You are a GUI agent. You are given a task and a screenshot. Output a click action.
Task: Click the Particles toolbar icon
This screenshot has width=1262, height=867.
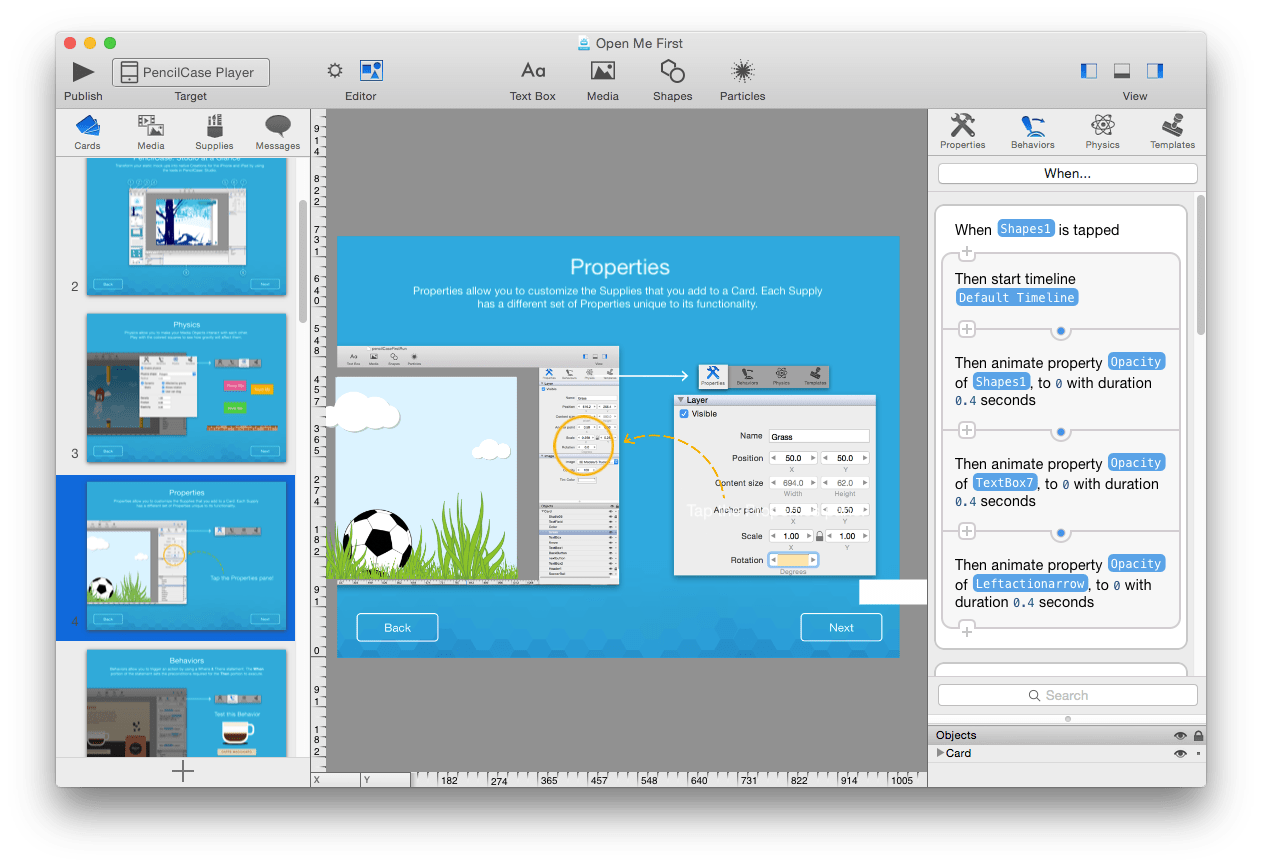(x=742, y=71)
